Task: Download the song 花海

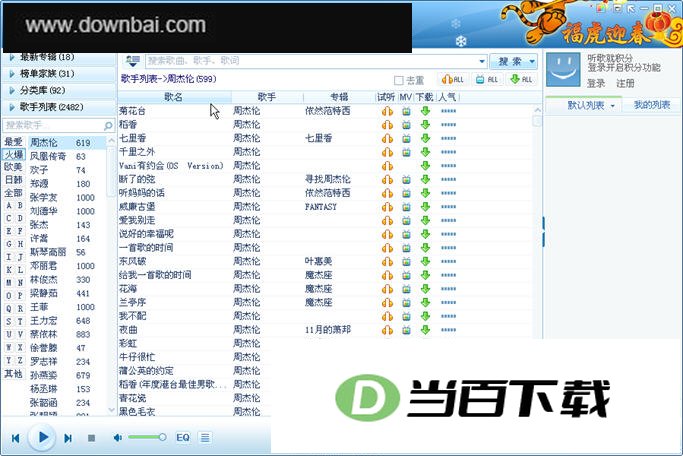Action: [426, 289]
